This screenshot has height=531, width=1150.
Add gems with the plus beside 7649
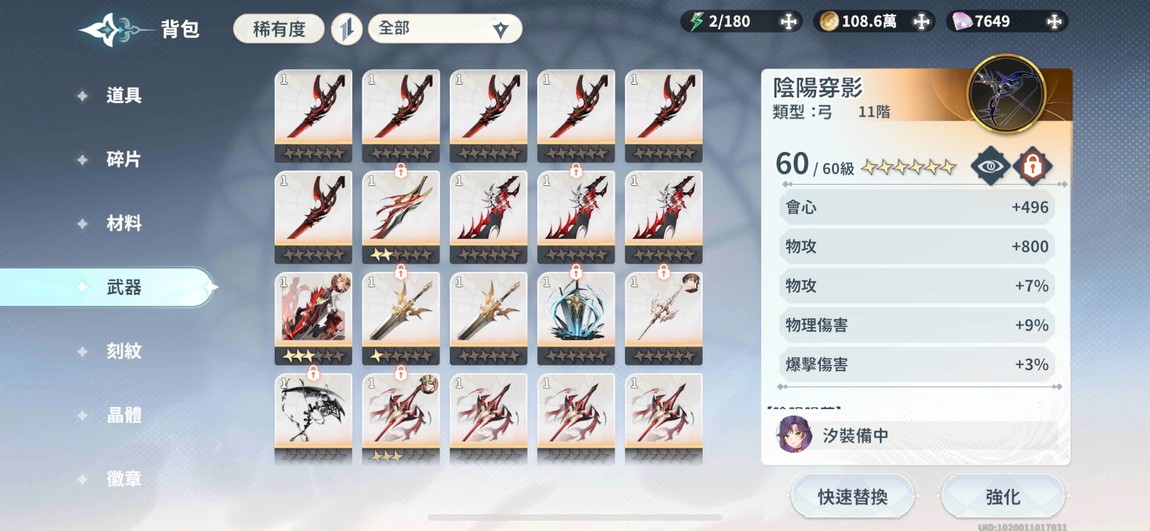click(1054, 21)
